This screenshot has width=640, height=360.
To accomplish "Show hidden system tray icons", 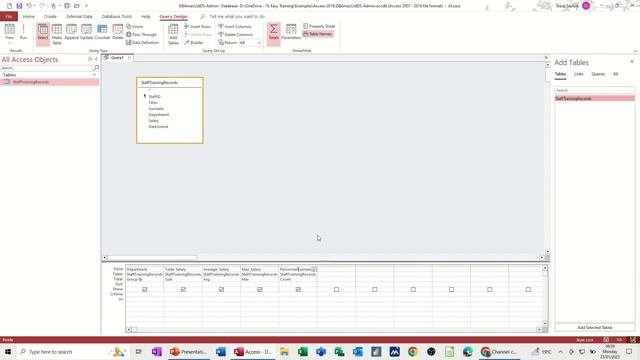I will (x=560, y=352).
